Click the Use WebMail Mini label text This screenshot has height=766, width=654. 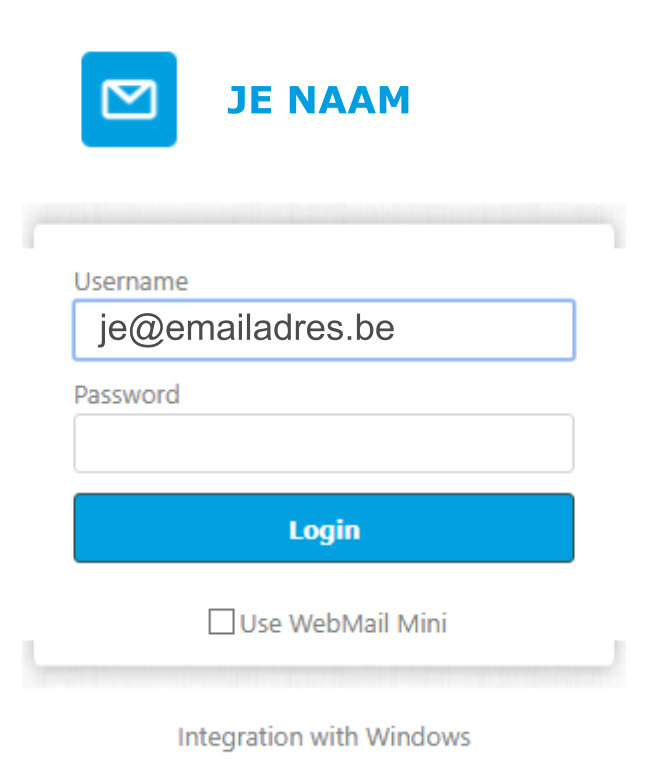point(343,623)
